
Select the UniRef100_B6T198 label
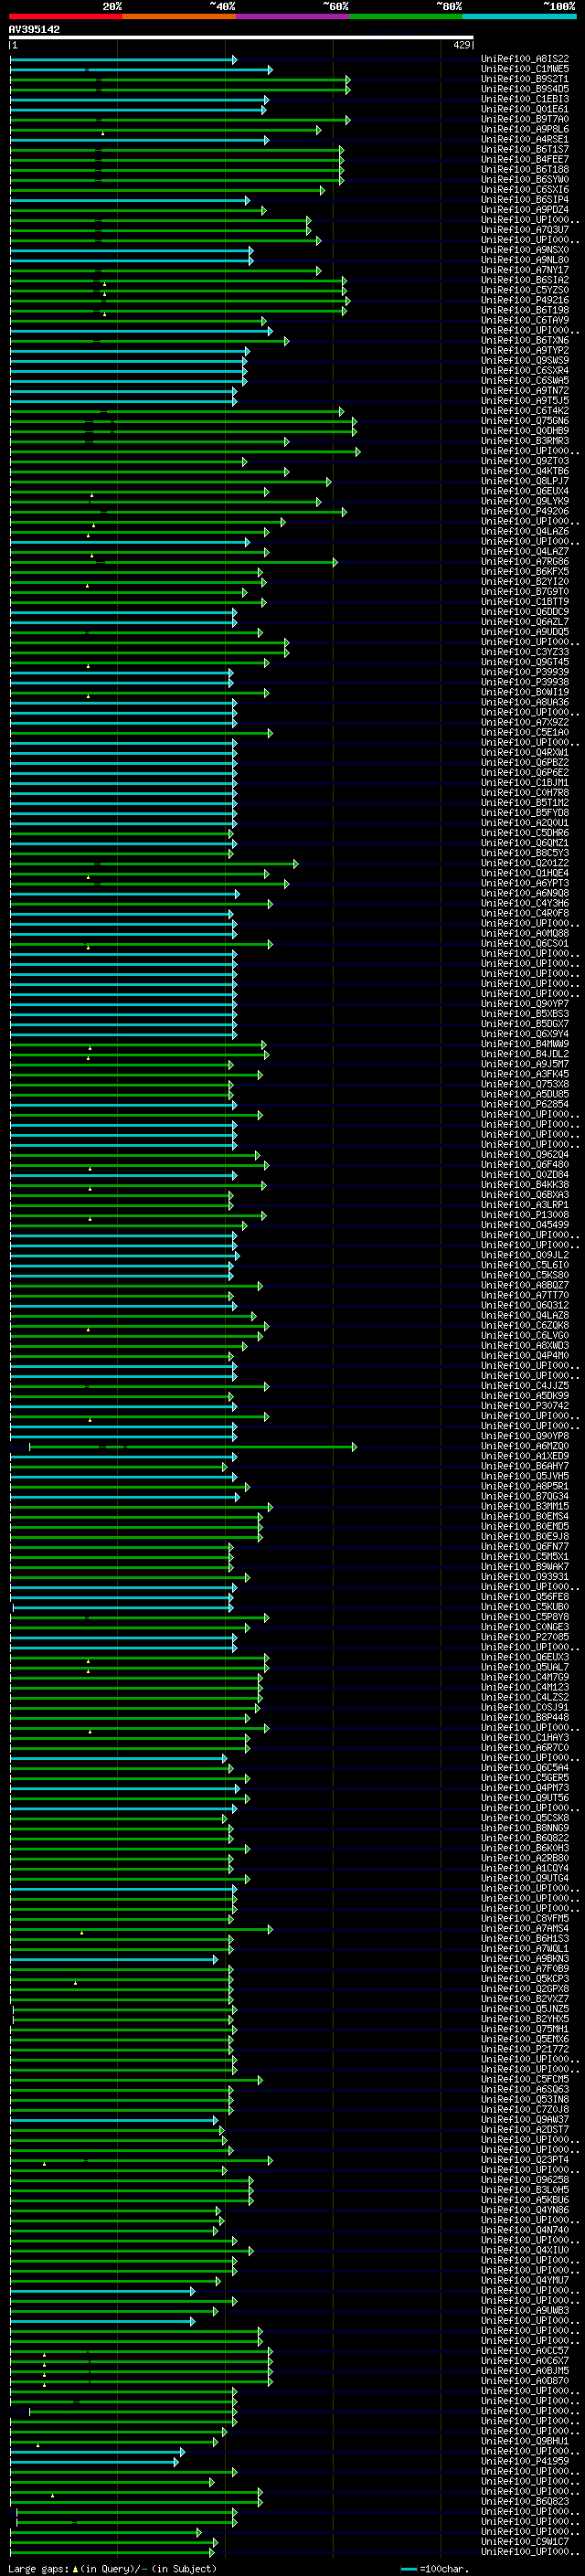point(525,310)
